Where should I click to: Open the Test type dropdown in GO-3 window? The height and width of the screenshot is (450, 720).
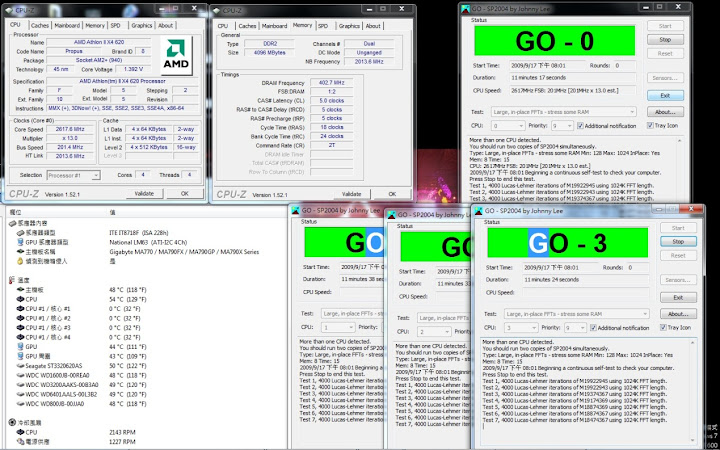point(577,314)
